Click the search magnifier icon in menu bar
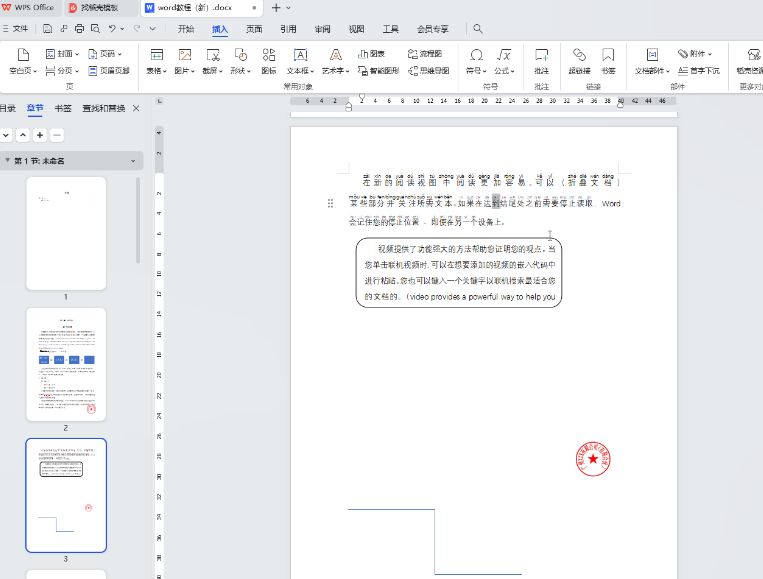 pos(478,29)
